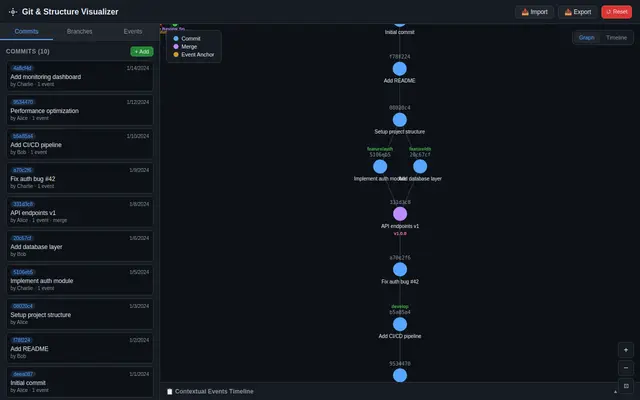Open the Branches tab

pos(80,31)
